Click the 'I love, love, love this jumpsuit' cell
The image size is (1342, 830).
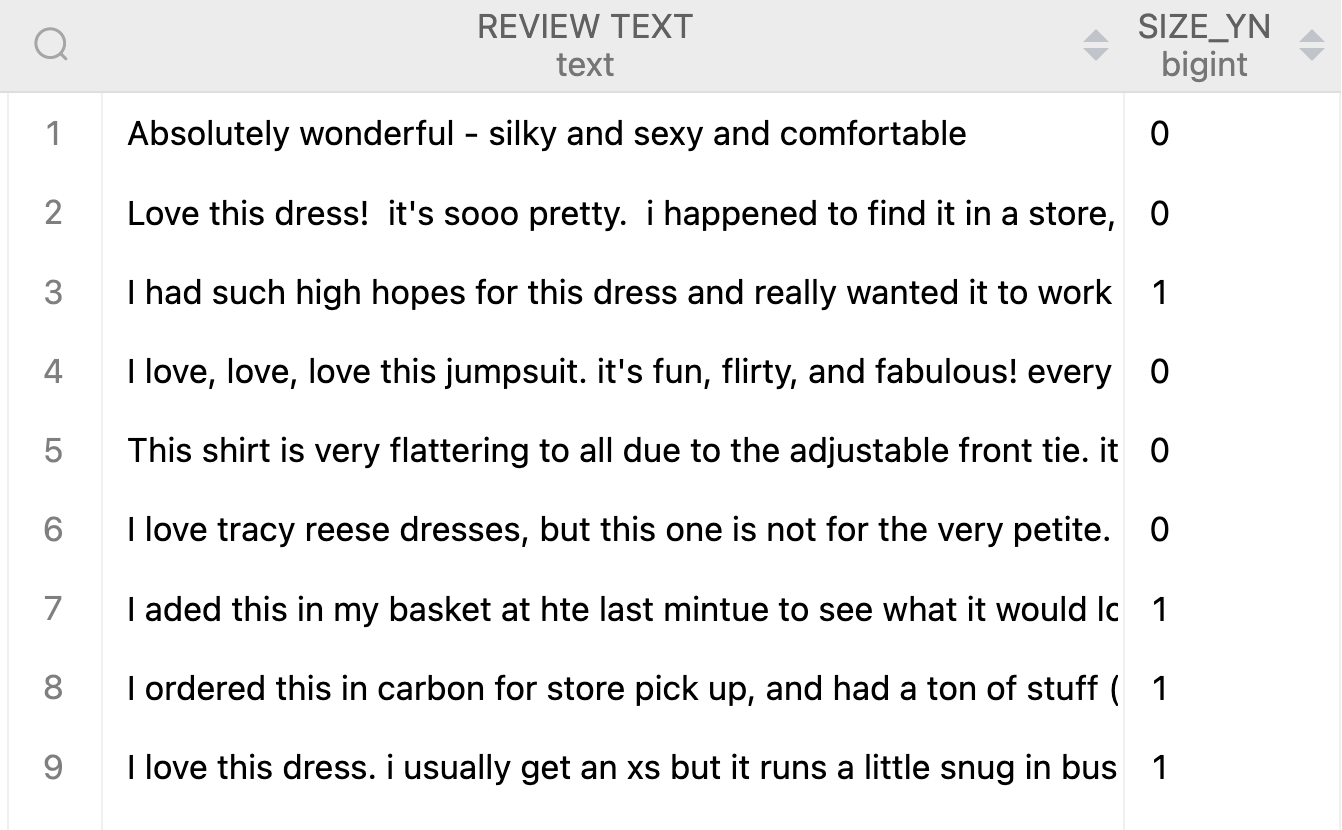[613, 371]
